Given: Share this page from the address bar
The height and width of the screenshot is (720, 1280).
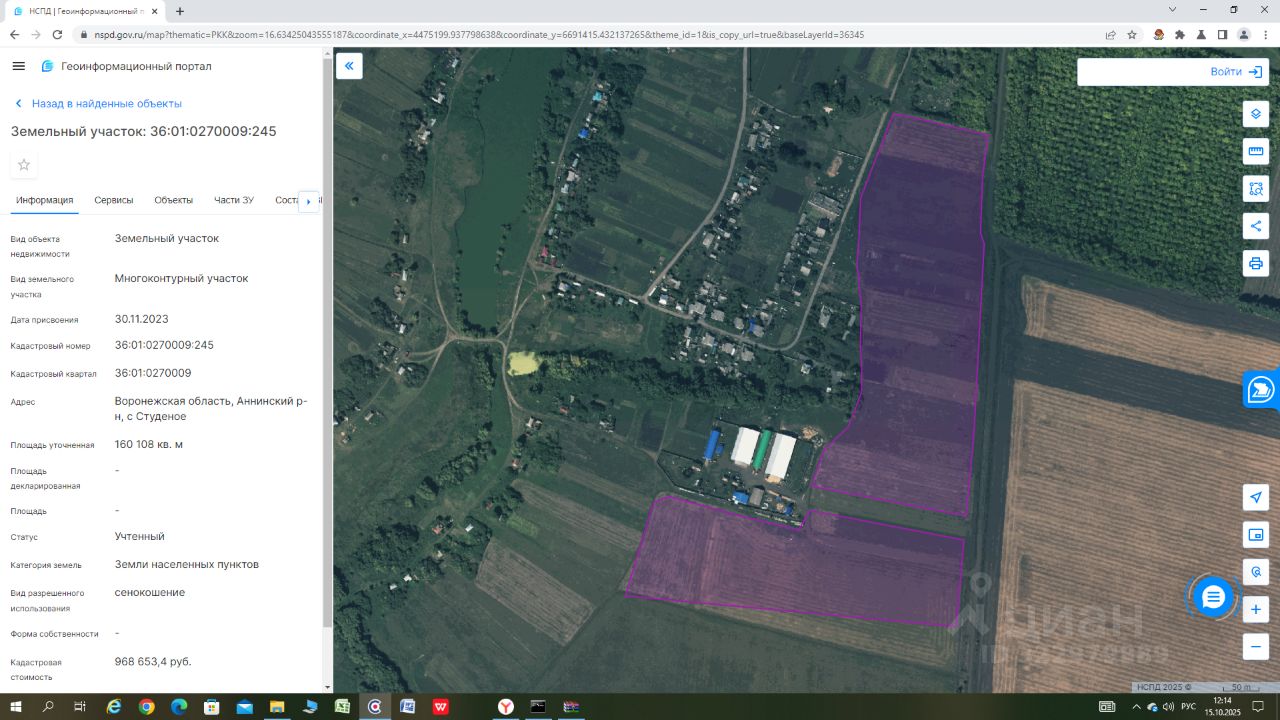Looking at the screenshot, I should pyautogui.click(x=1110, y=34).
